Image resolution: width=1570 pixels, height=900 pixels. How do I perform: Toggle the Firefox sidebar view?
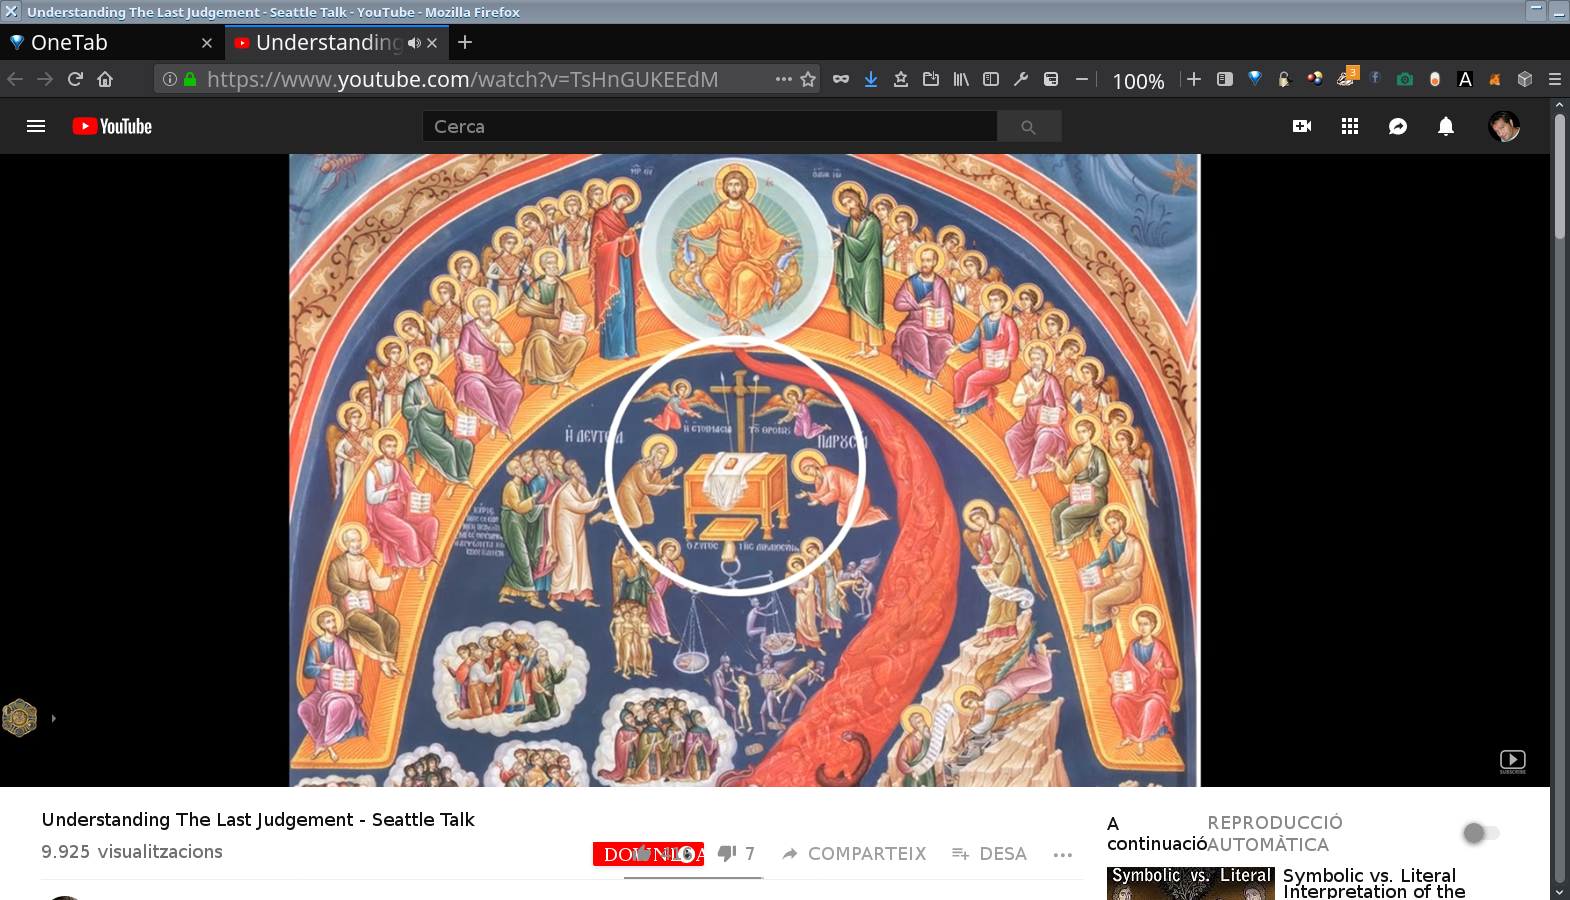tap(991, 79)
